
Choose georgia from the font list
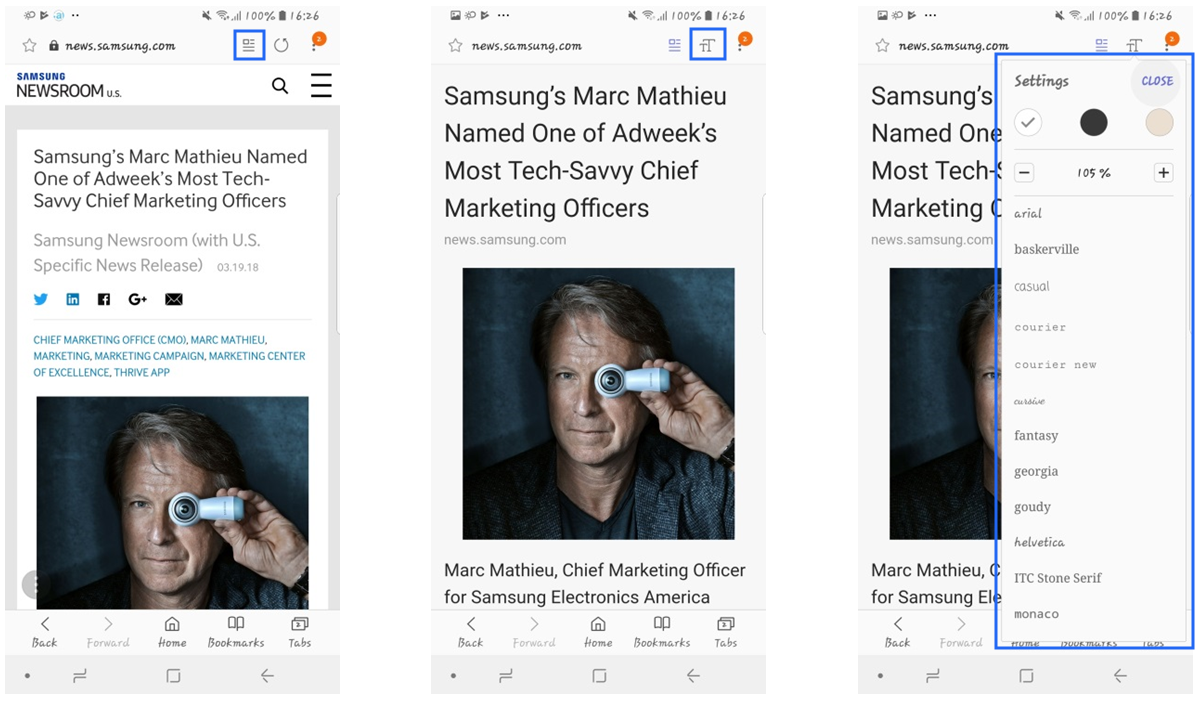pos(1036,471)
